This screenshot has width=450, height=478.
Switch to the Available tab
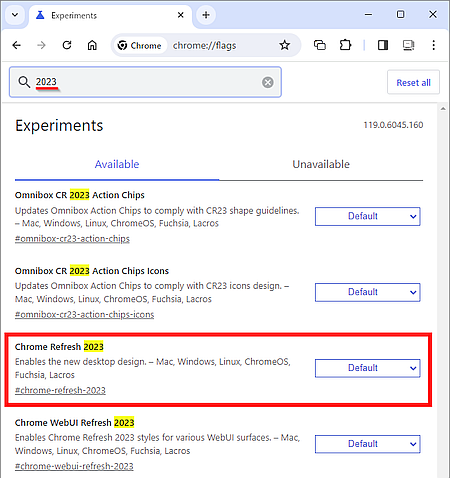click(117, 164)
